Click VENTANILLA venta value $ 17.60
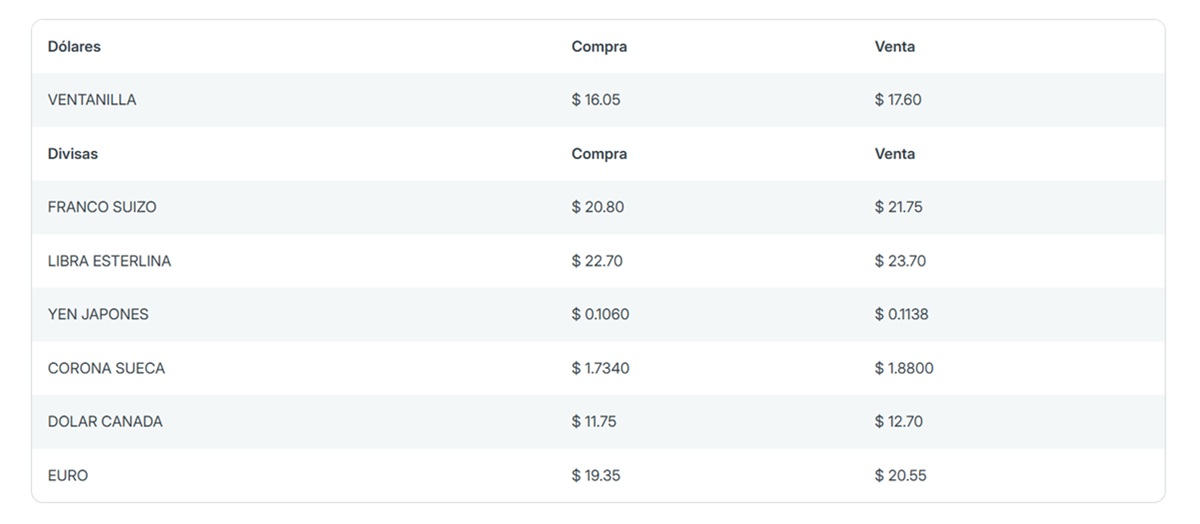The height and width of the screenshot is (524, 1200). point(898,100)
